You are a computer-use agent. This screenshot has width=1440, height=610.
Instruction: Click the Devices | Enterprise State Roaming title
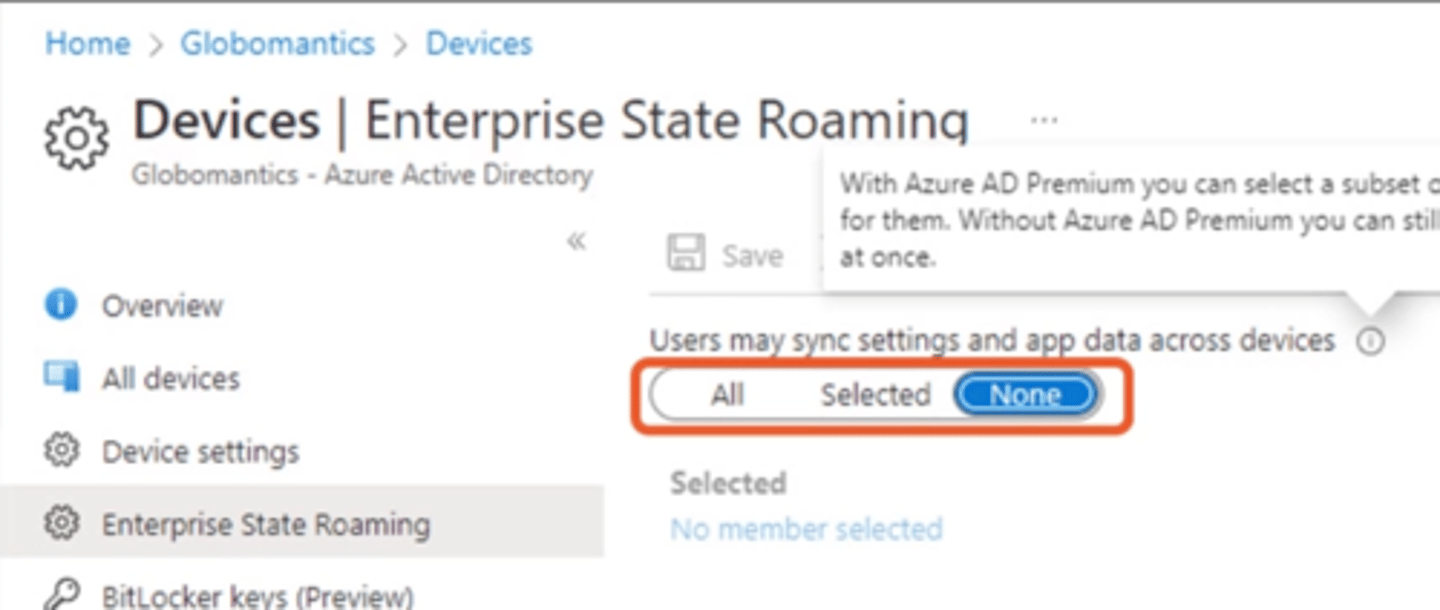click(551, 121)
